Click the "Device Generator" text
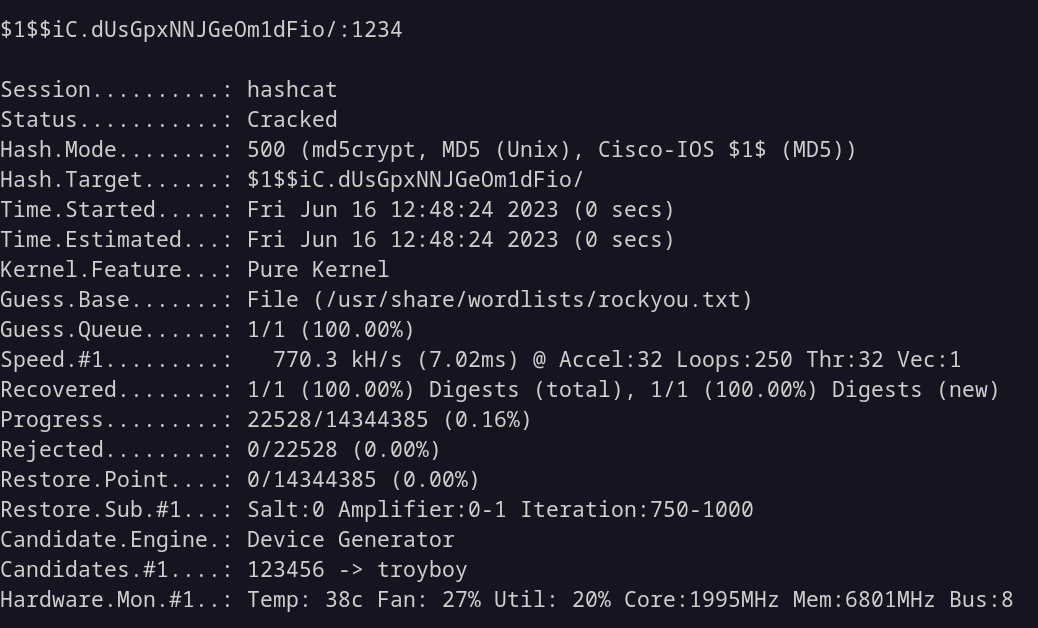Image resolution: width=1038 pixels, height=628 pixels. 350,540
